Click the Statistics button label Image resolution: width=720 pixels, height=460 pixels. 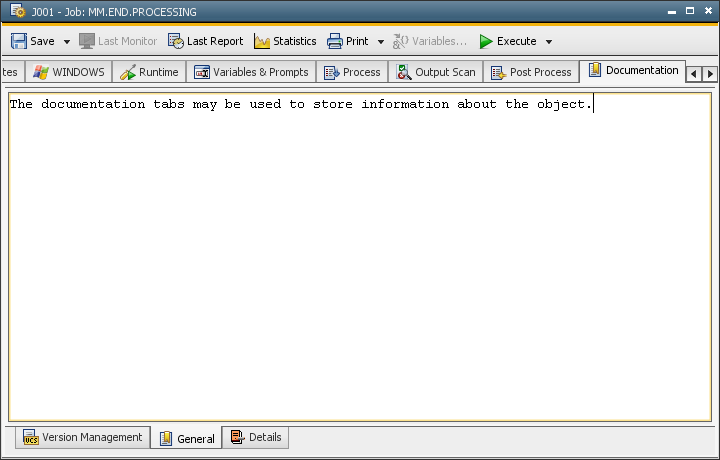tap(295, 41)
